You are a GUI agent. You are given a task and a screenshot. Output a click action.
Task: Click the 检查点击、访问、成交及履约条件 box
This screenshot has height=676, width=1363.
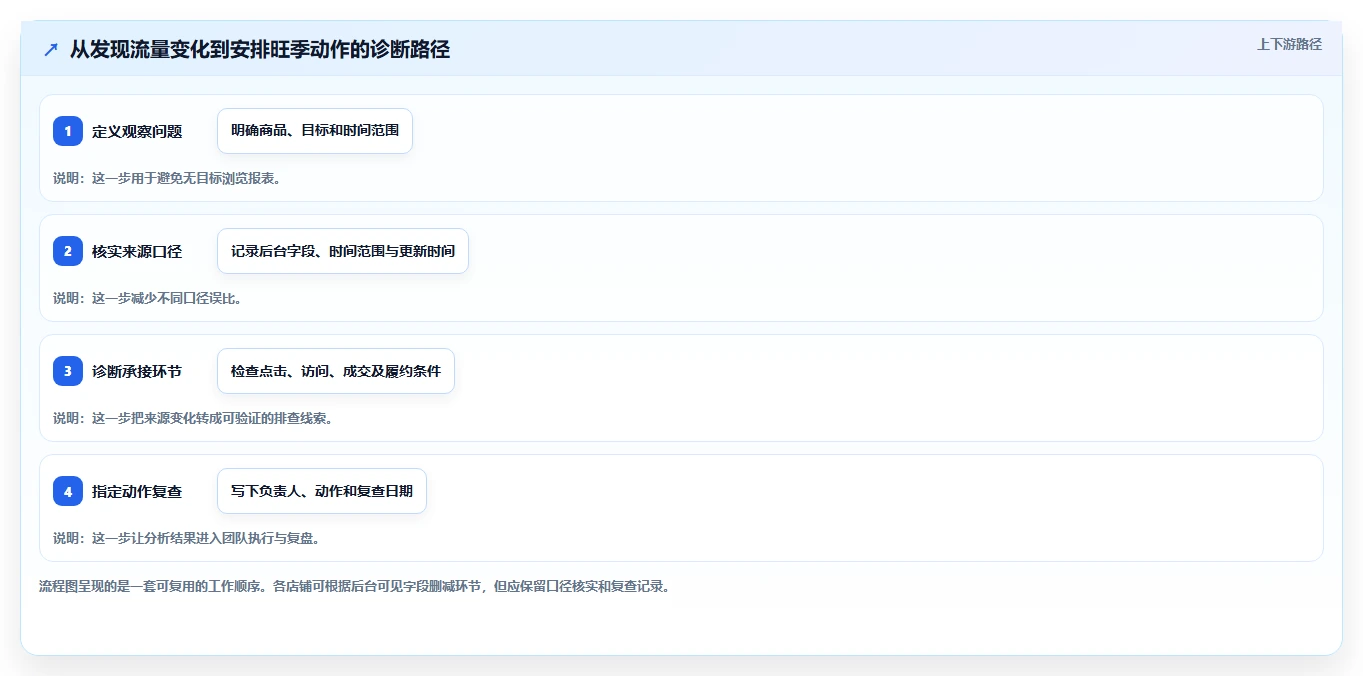point(336,371)
